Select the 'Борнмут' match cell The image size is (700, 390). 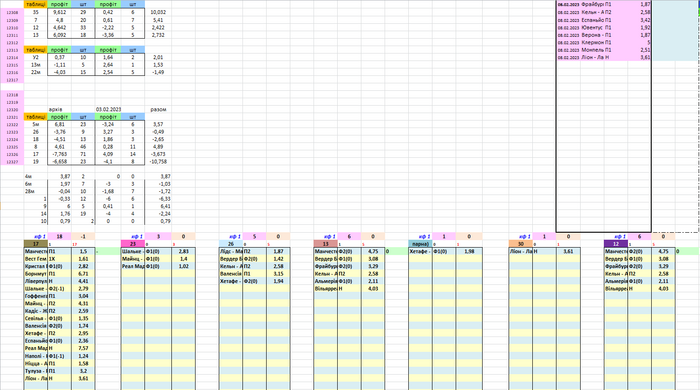pyautogui.click(x=36, y=274)
